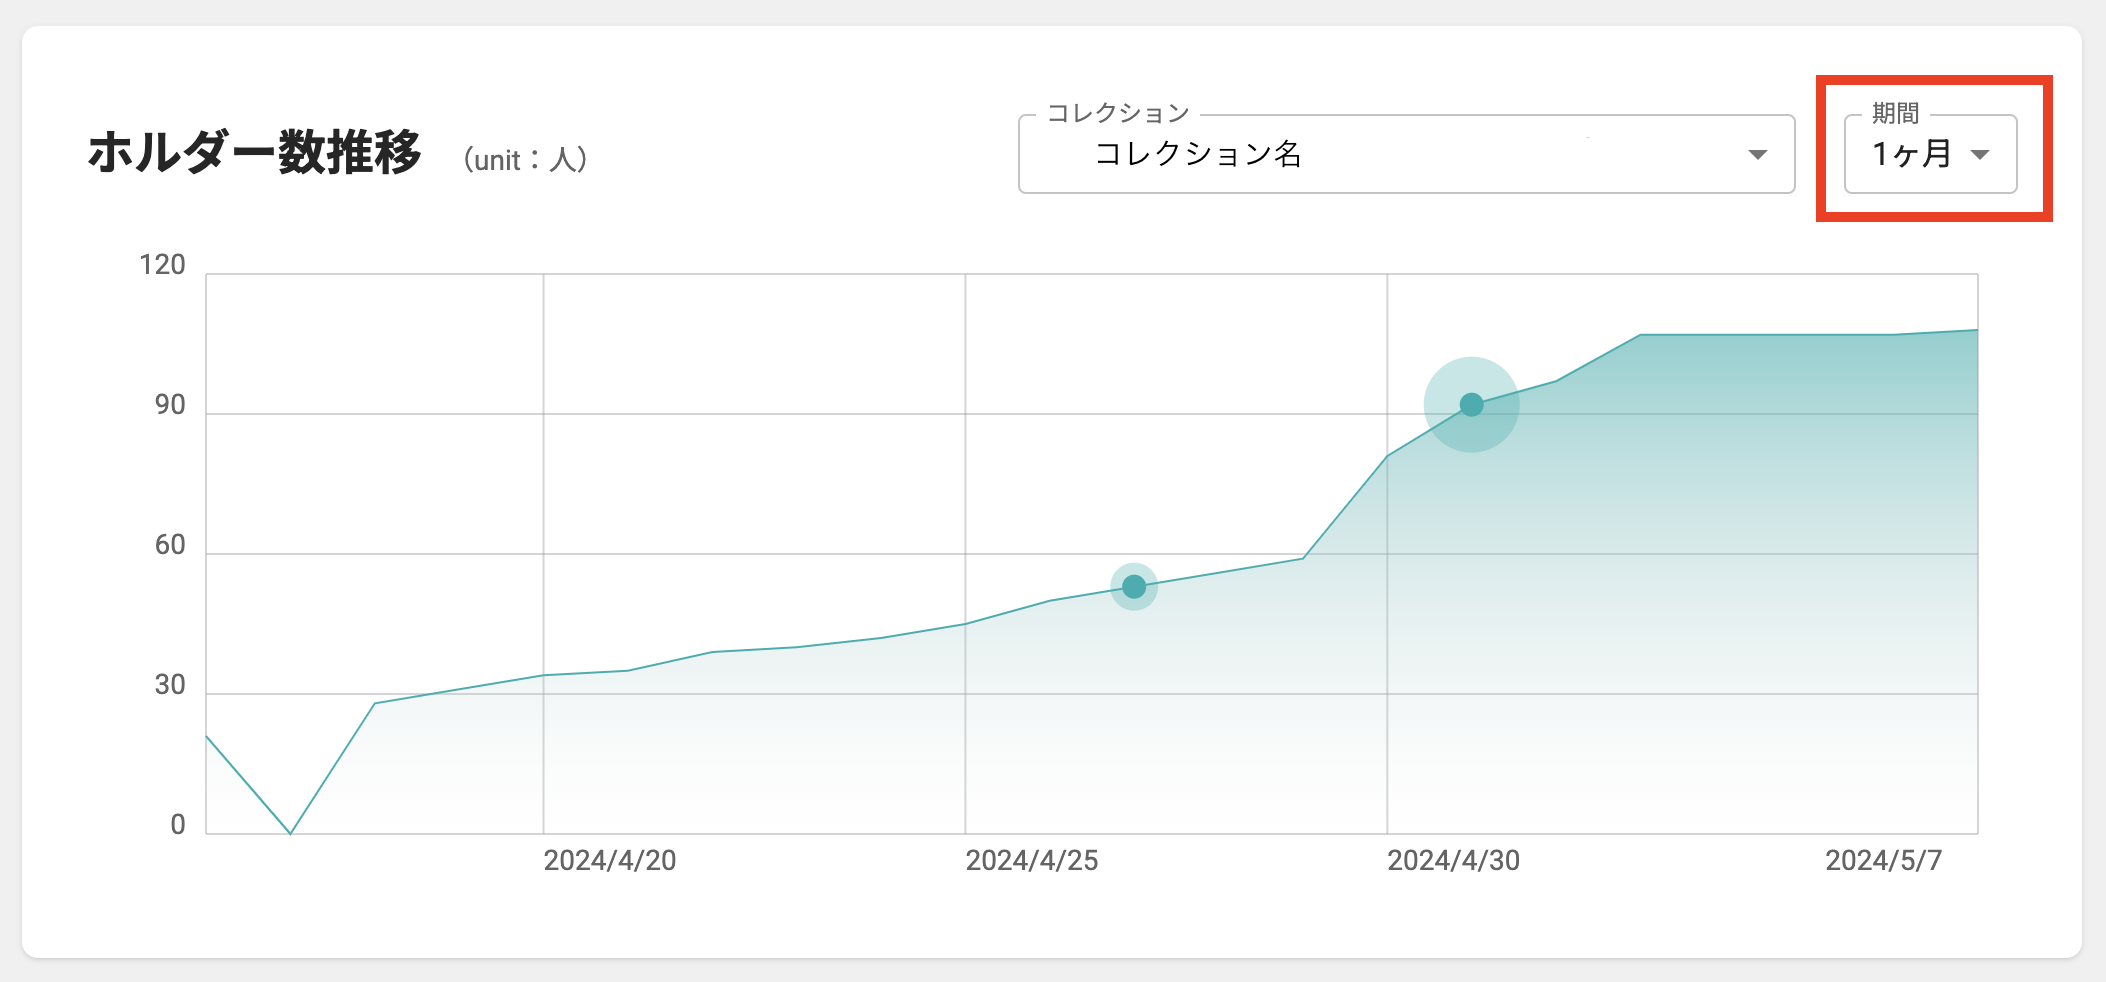
Task: Click the 2024/5/7 date label
Action: pyautogui.click(x=1883, y=861)
